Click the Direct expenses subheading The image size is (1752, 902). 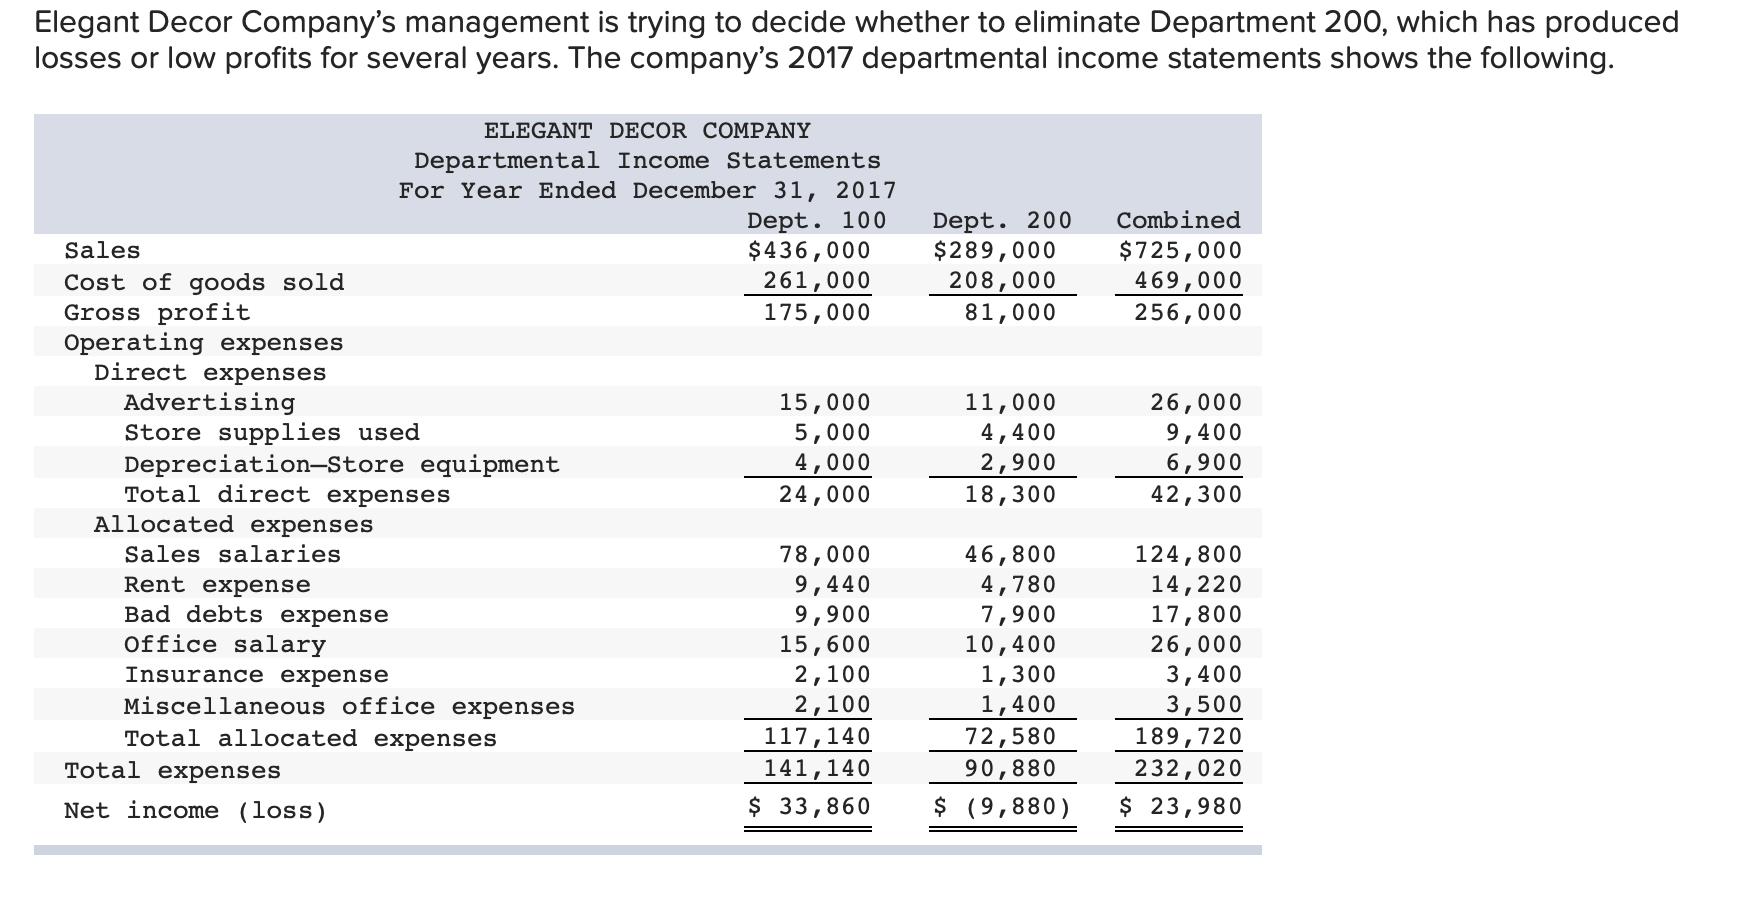[210, 372]
